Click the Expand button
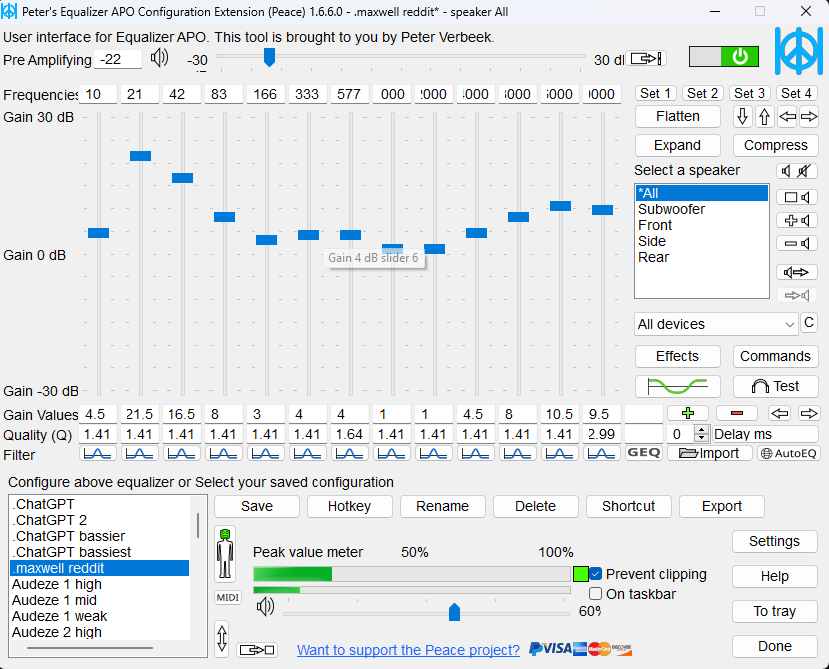The width and height of the screenshot is (829, 669). coord(677,145)
